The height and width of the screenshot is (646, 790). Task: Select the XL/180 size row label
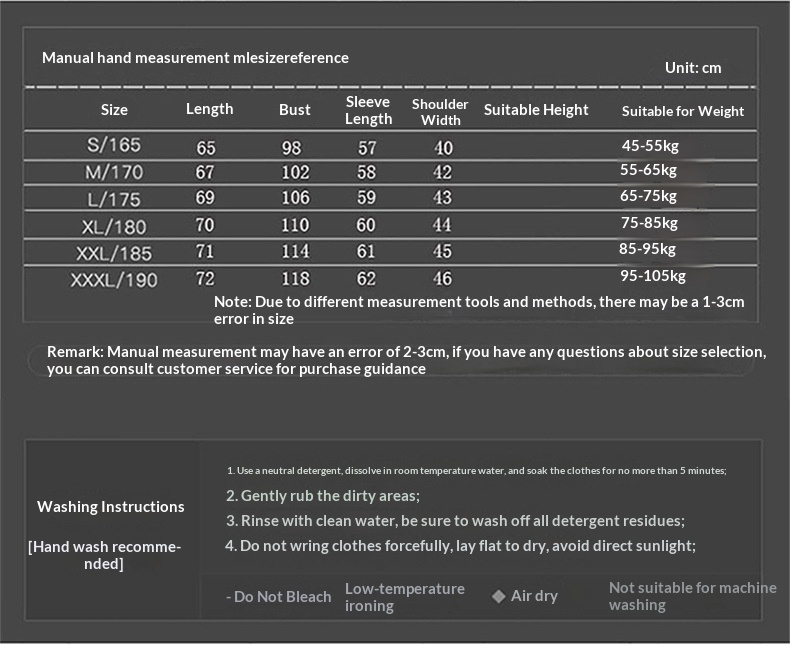(114, 224)
